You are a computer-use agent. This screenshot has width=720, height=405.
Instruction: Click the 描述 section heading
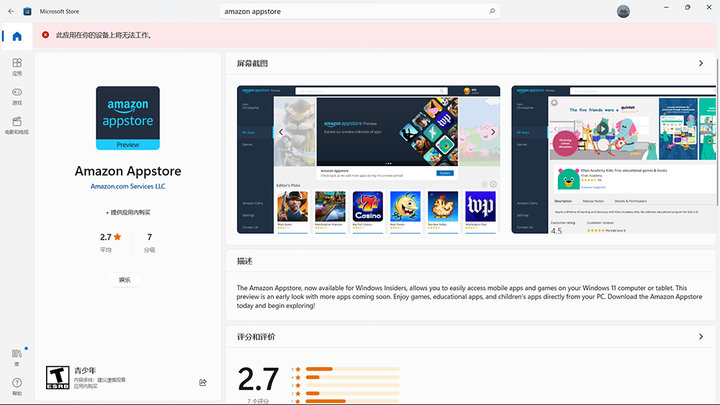(x=245, y=261)
